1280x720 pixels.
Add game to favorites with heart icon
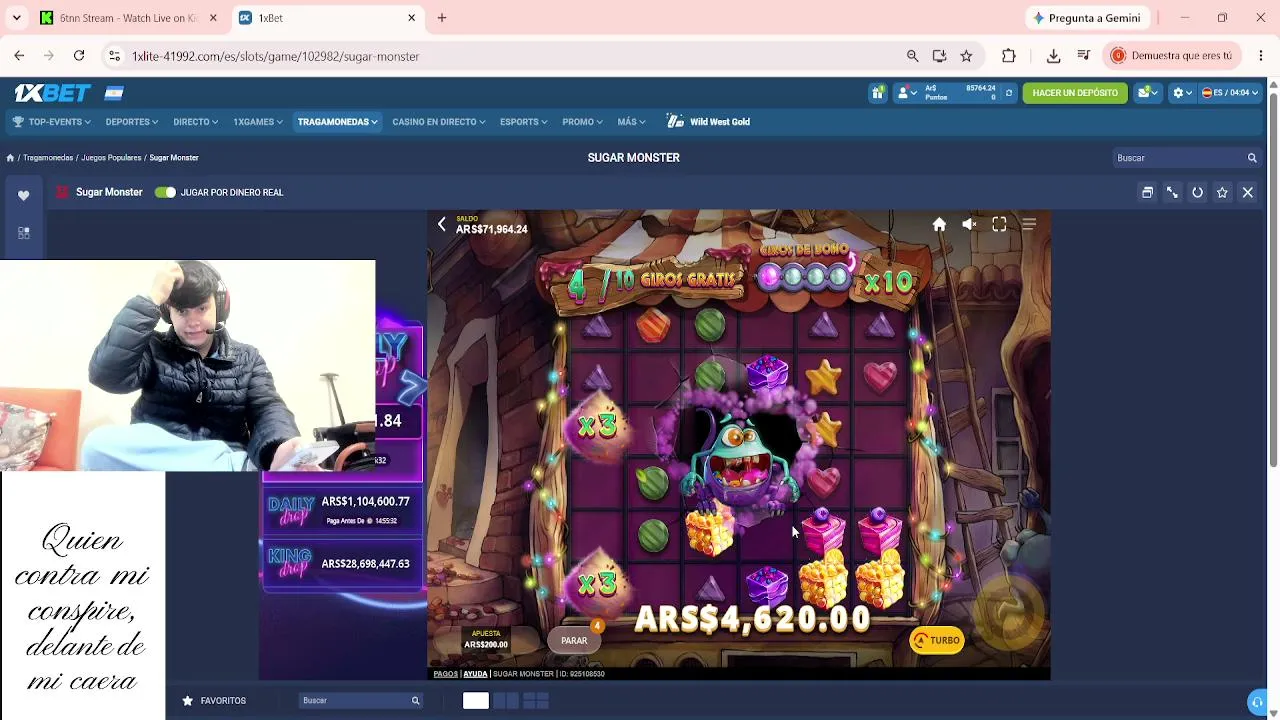pos(24,195)
